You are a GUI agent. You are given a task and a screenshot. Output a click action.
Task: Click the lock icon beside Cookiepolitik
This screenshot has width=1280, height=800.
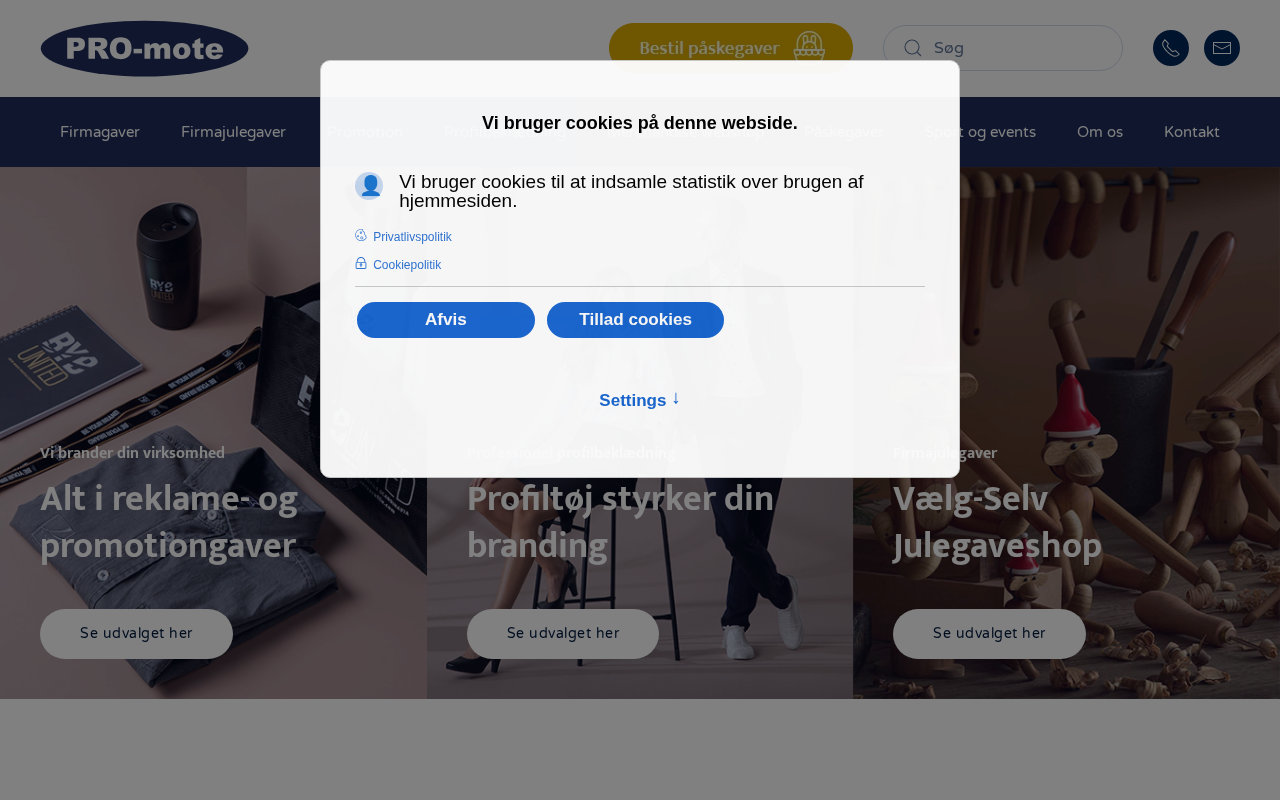click(361, 264)
